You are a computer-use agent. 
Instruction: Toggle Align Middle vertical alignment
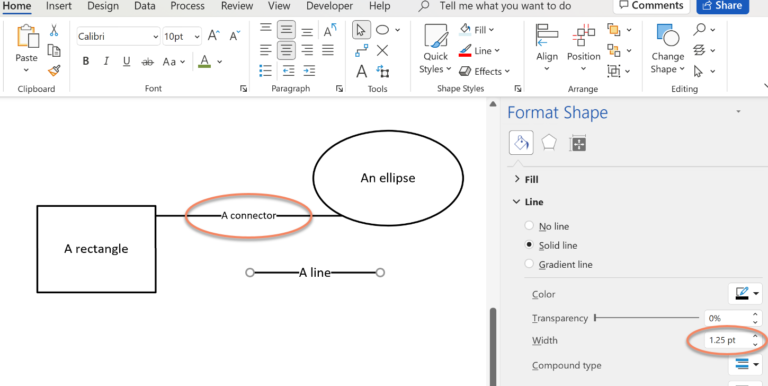coord(286,30)
